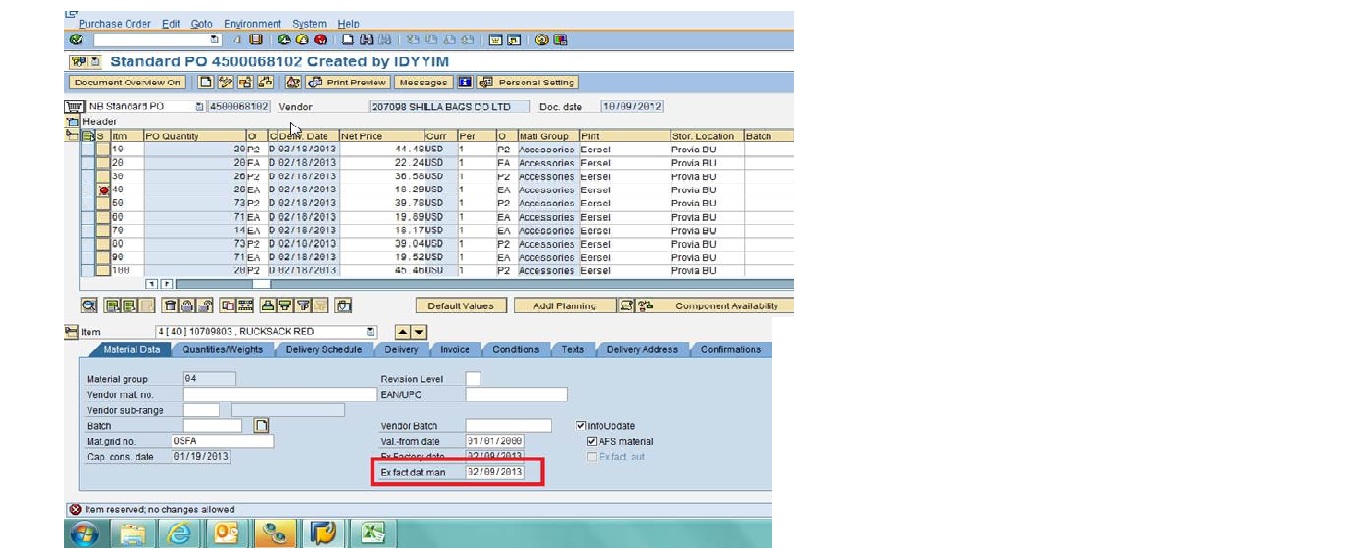Toggle the InfoUpdate checkbox

(x=581, y=426)
